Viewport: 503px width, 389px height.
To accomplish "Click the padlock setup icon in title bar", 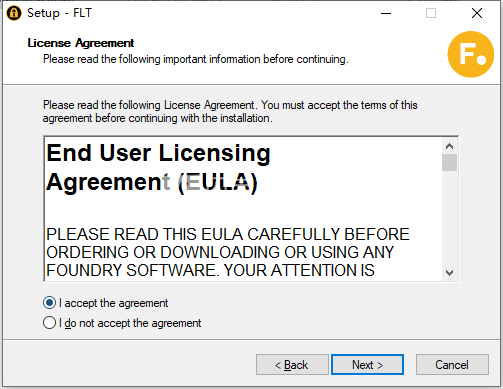I will [x=14, y=13].
